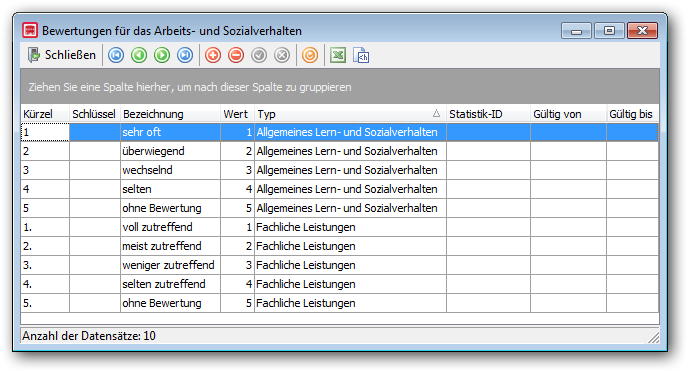
Task: Jump to last record
Action: point(185,55)
